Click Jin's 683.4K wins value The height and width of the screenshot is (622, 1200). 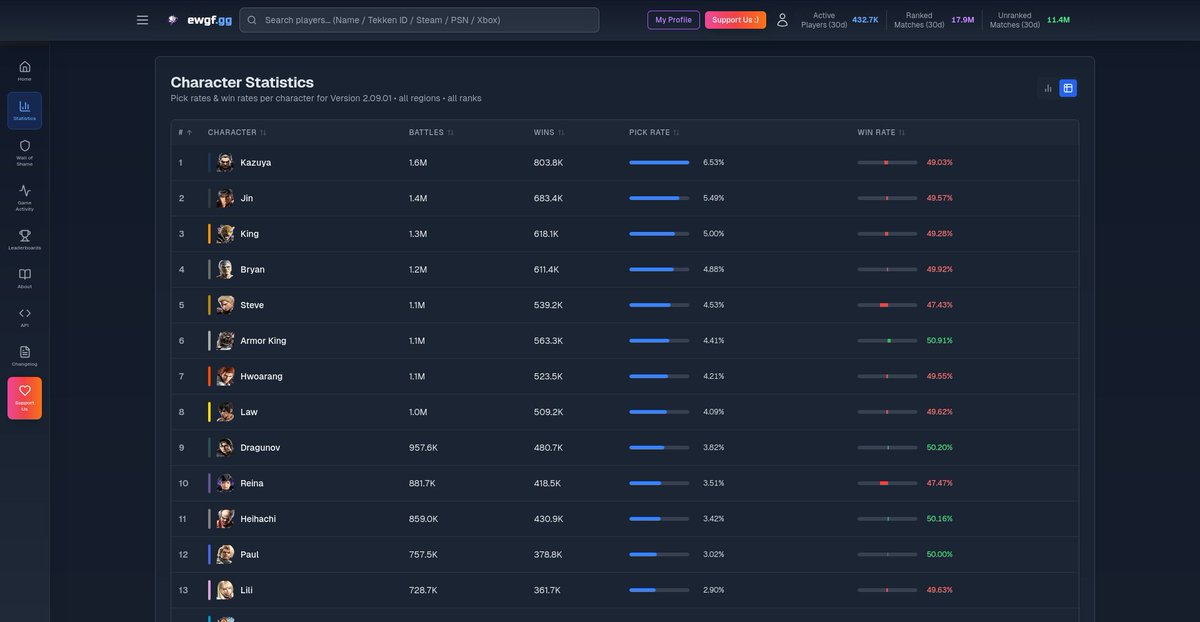pyautogui.click(x=548, y=198)
